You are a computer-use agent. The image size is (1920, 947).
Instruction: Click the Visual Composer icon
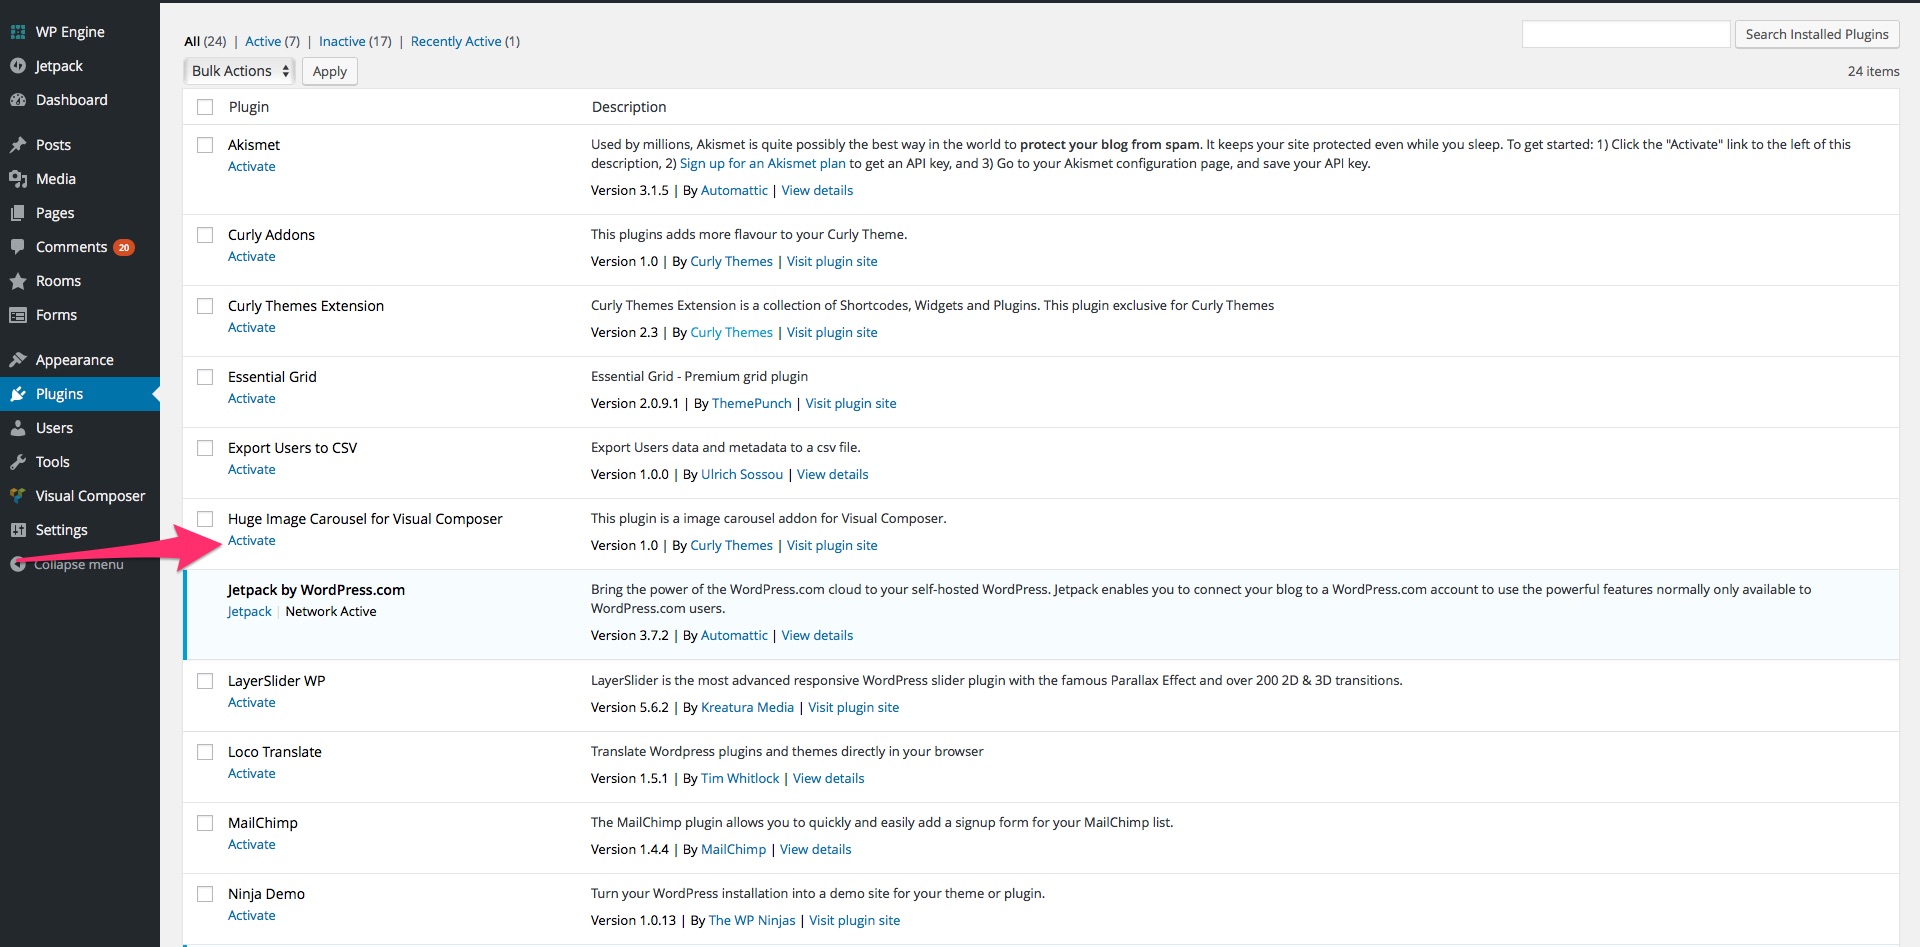pos(17,496)
